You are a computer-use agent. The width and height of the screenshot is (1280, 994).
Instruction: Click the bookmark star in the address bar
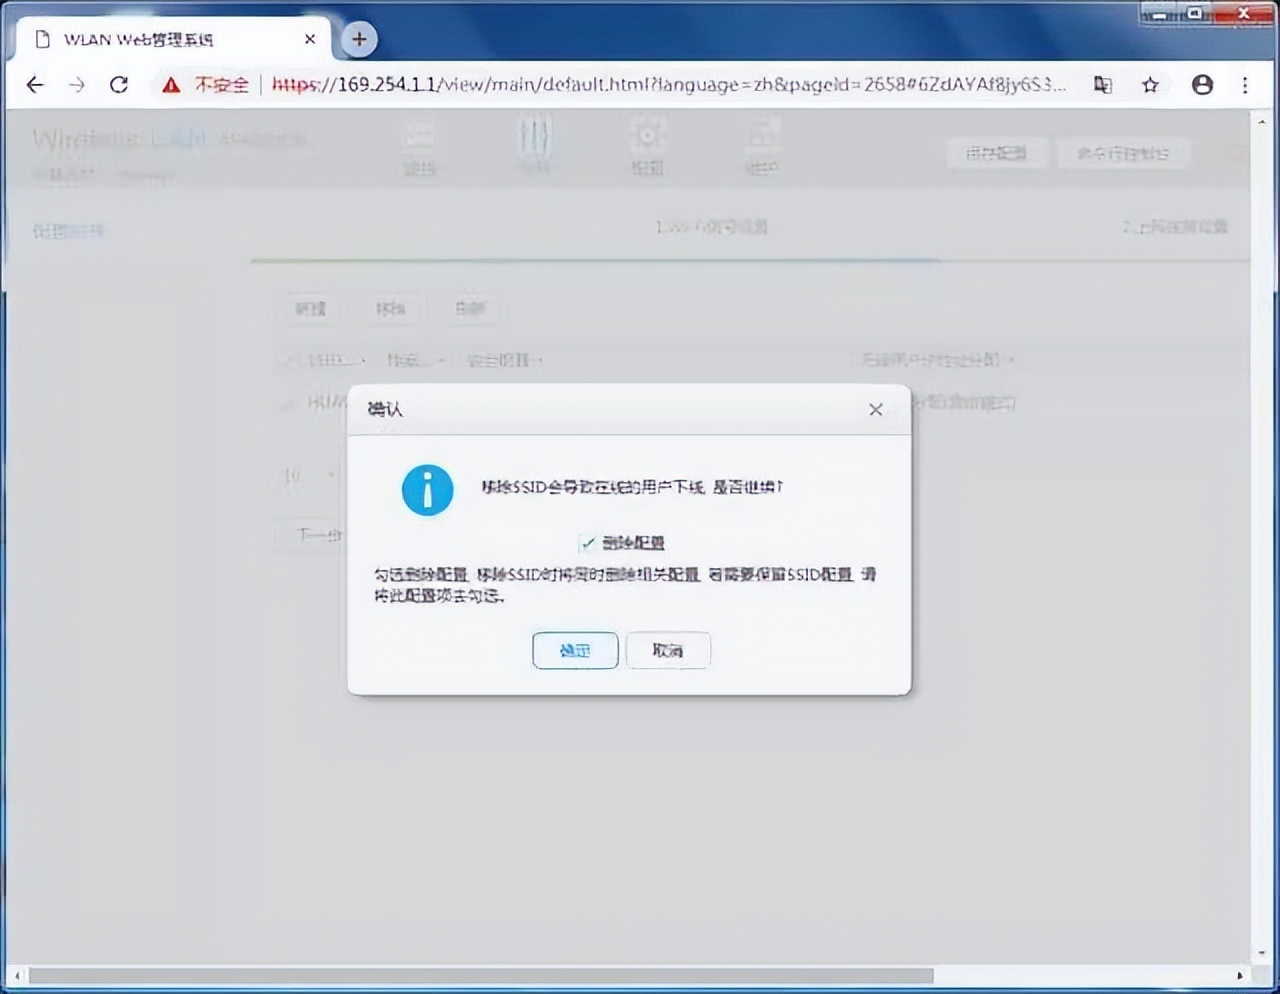point(1150,85)
